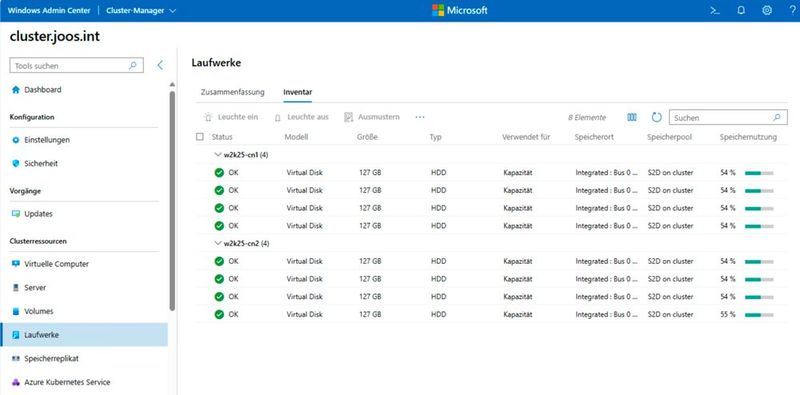Sort by Verwendet für column header
Image resolution: width=800 pixels, height=395 pixels.
pos(526,137)
